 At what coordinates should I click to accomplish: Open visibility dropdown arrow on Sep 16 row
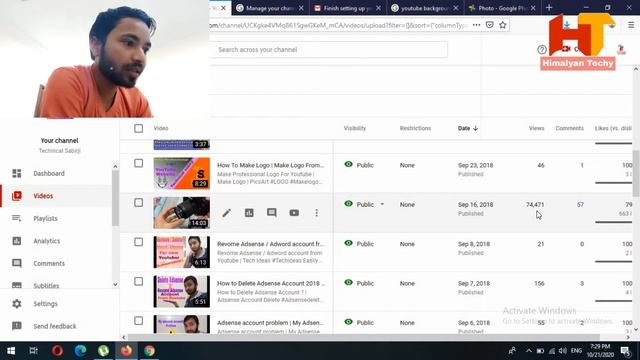tap(382, 204)
